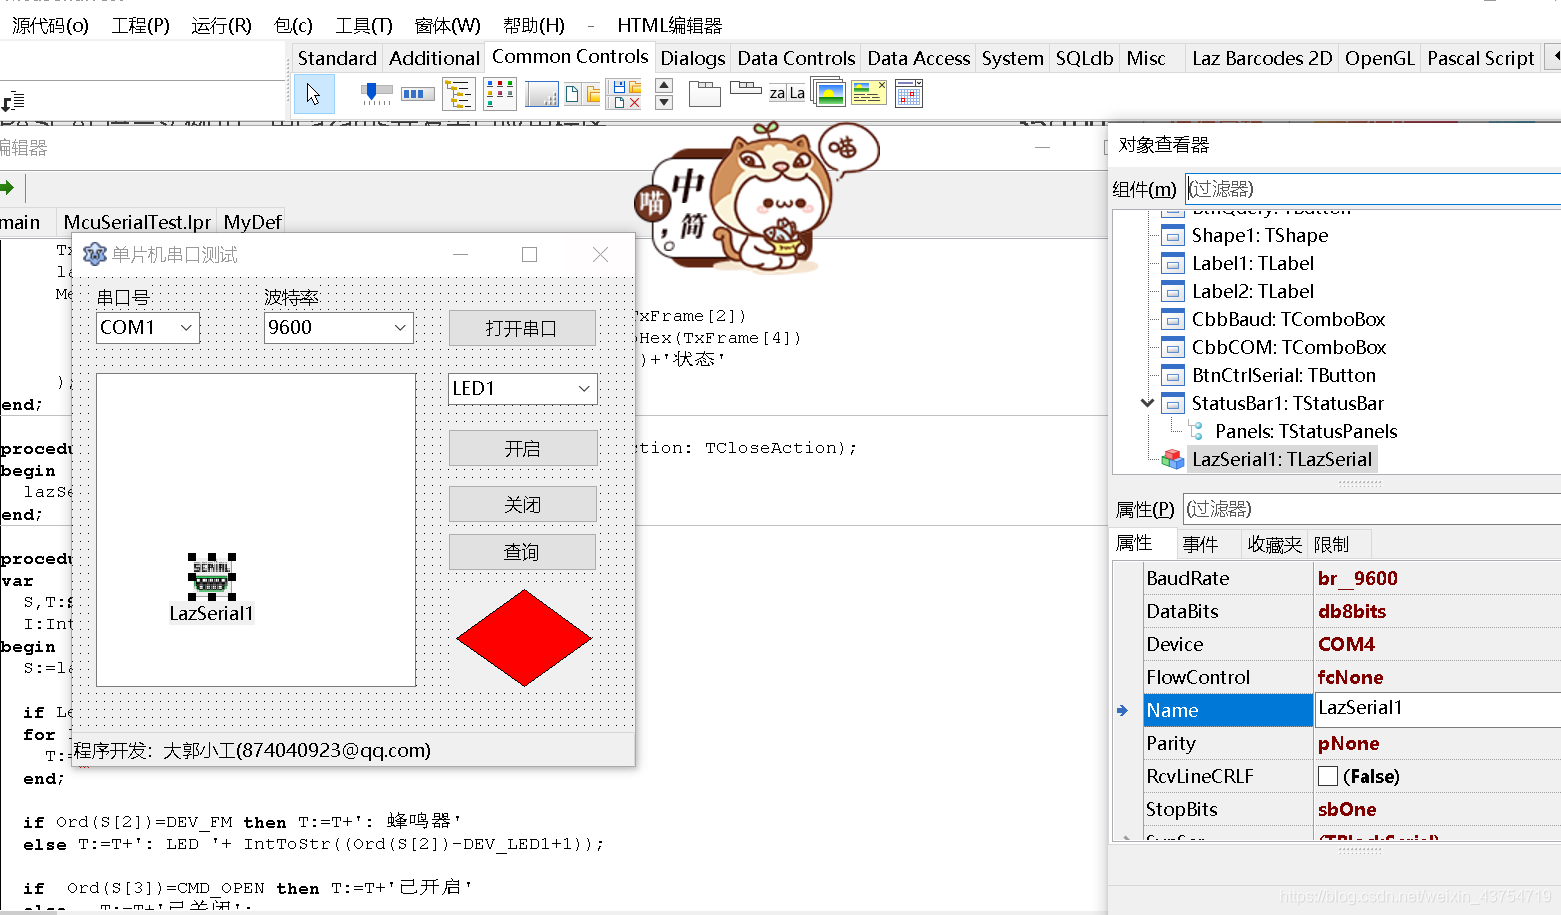
Task: Pick the TPageControl component icon
Action: click(704, 94)
